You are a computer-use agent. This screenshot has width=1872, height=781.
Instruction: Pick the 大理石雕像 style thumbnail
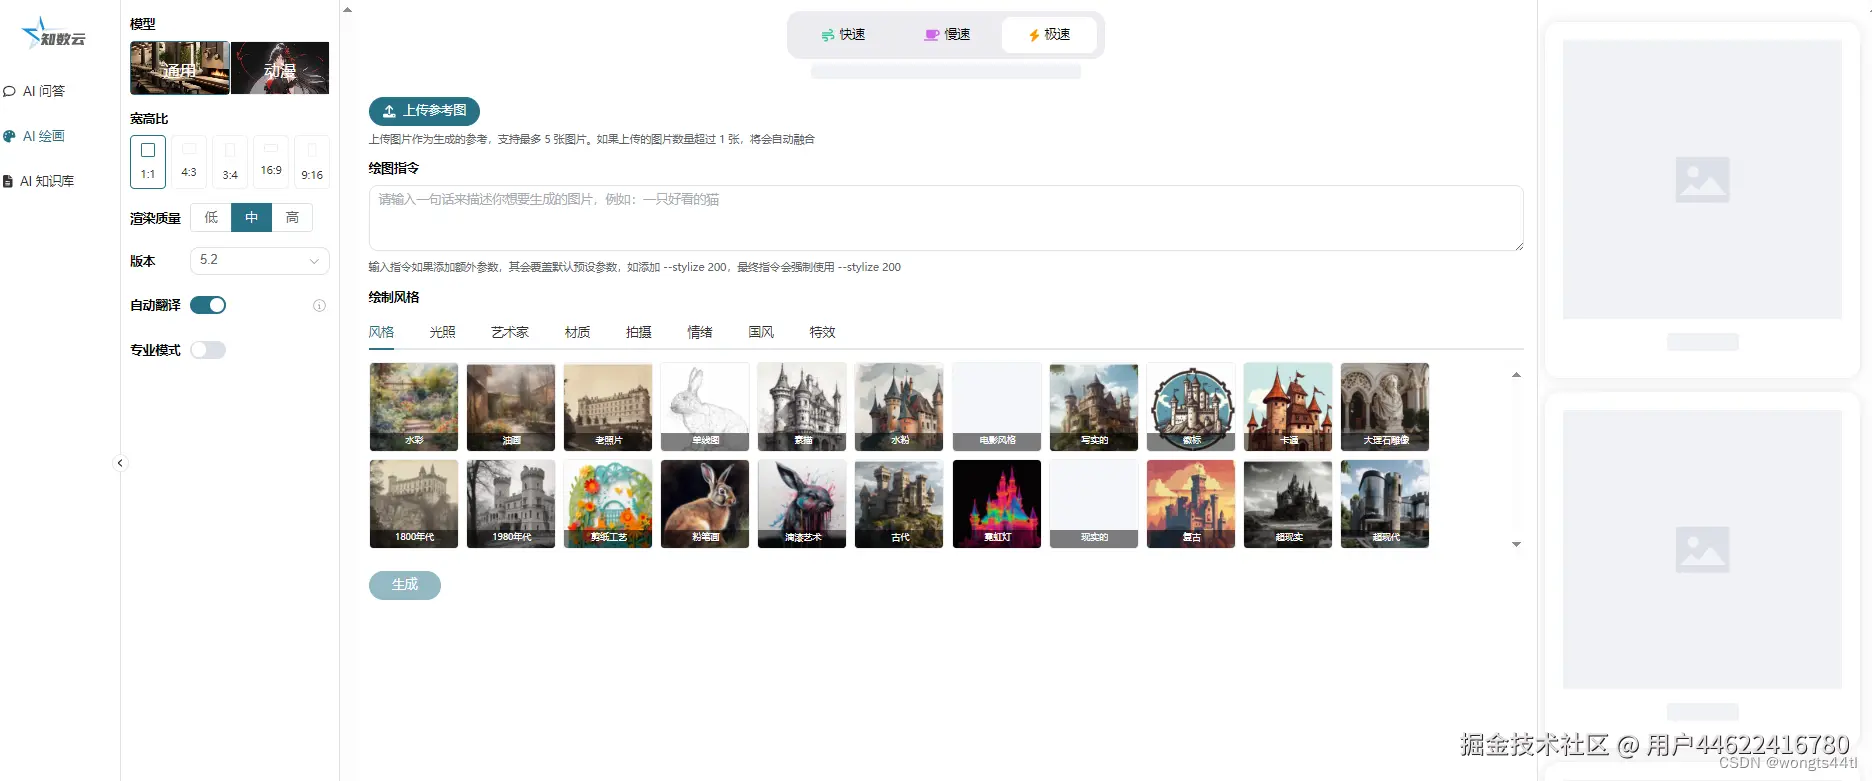(1385, 407)
